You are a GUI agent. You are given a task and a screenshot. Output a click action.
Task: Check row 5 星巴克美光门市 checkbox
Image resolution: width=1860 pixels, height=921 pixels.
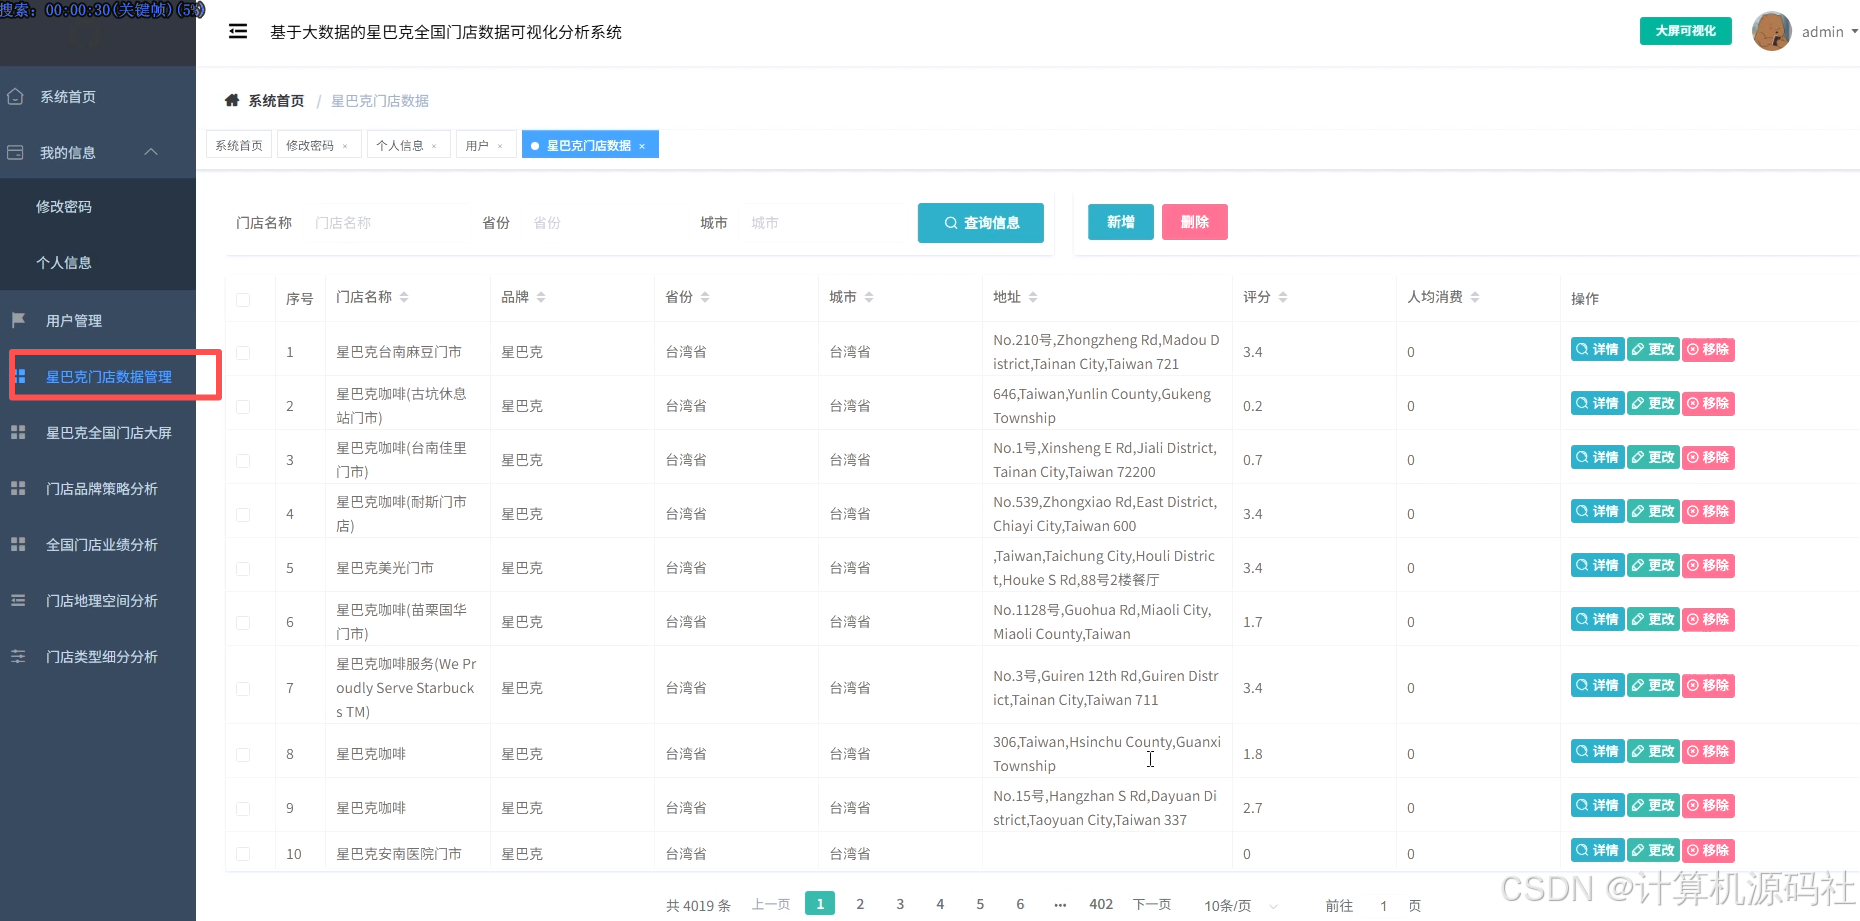click(x=243, y=569)
